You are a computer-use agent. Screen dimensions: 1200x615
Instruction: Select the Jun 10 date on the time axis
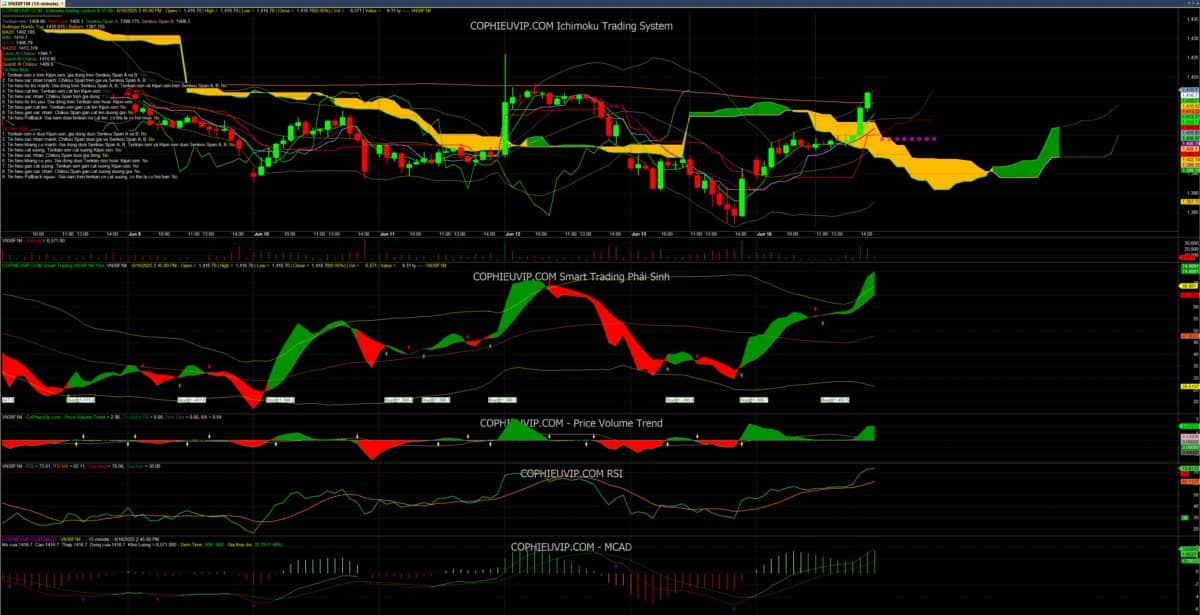pyautogui.click(x=260, y=233)
